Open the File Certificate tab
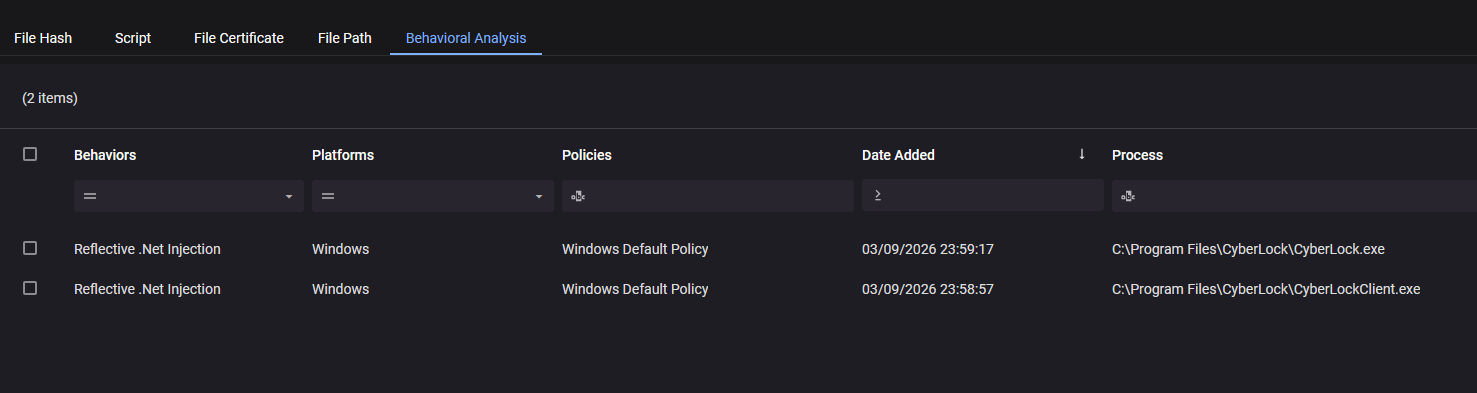Image resolution: width=1477 pixels, height=393 pixels. pos(239,38)
